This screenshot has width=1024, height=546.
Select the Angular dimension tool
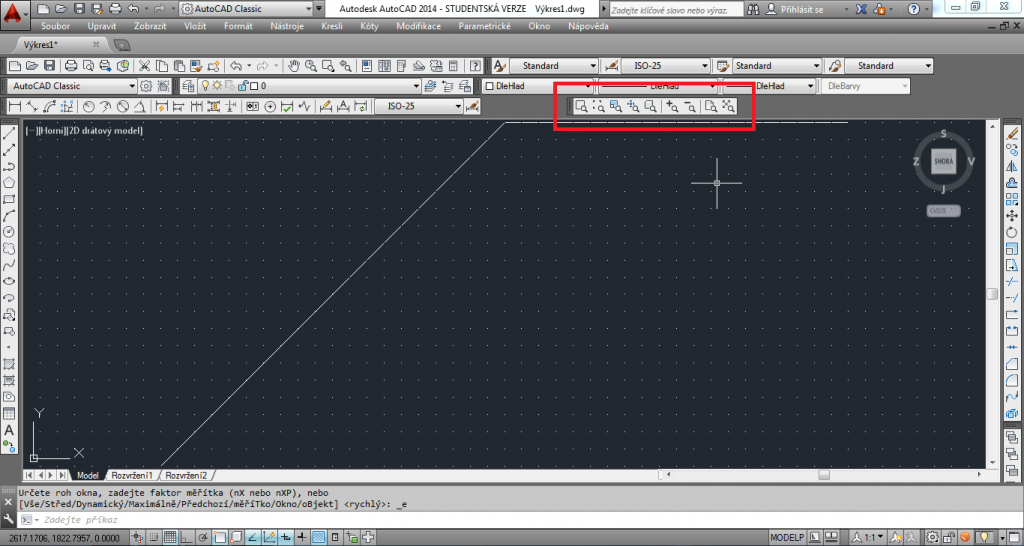tap(139, 106)
